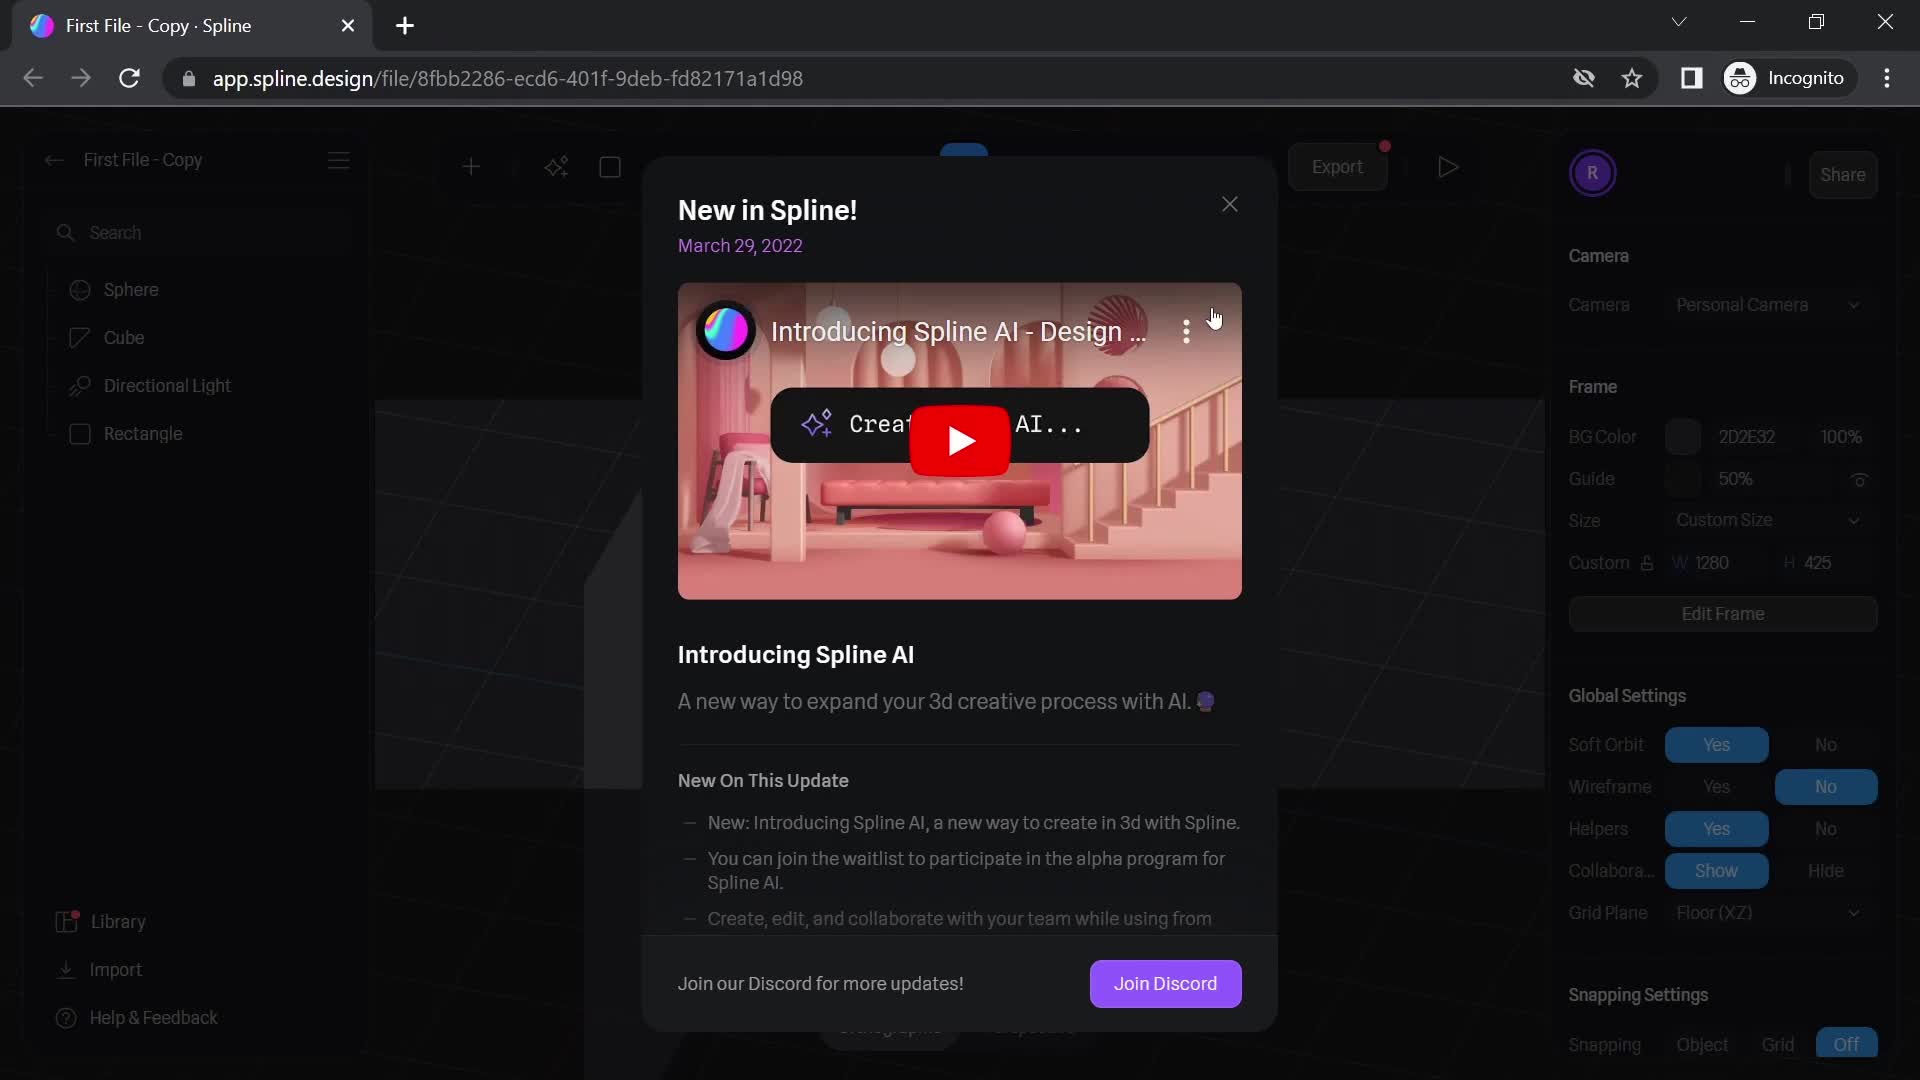Click Join Discord button in popup
Image resolution: width=1920 pixels, height=1080 pixels.
point(1164,982)
